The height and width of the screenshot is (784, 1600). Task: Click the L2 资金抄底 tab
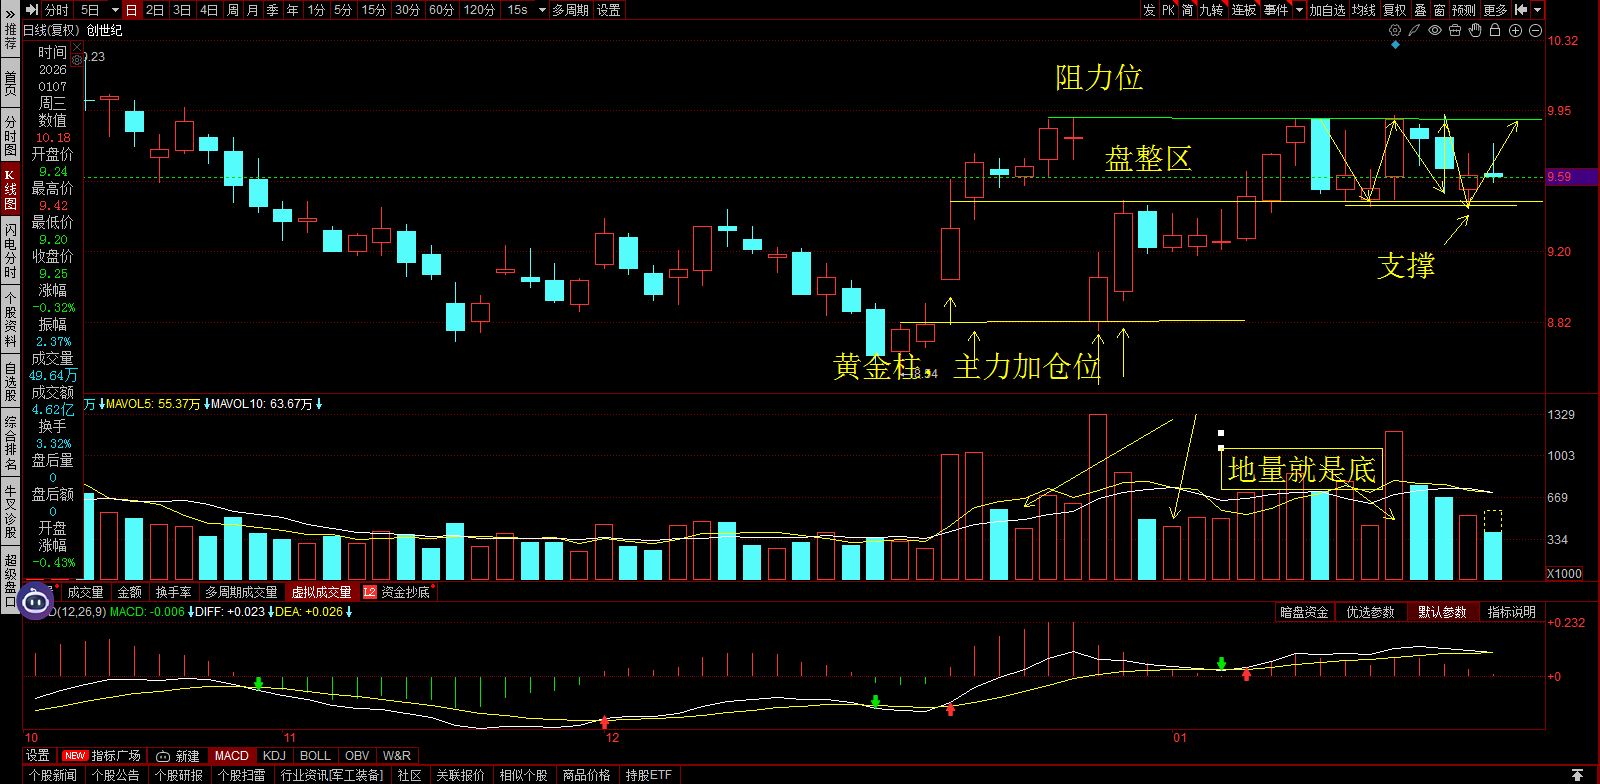coord(397,592)
